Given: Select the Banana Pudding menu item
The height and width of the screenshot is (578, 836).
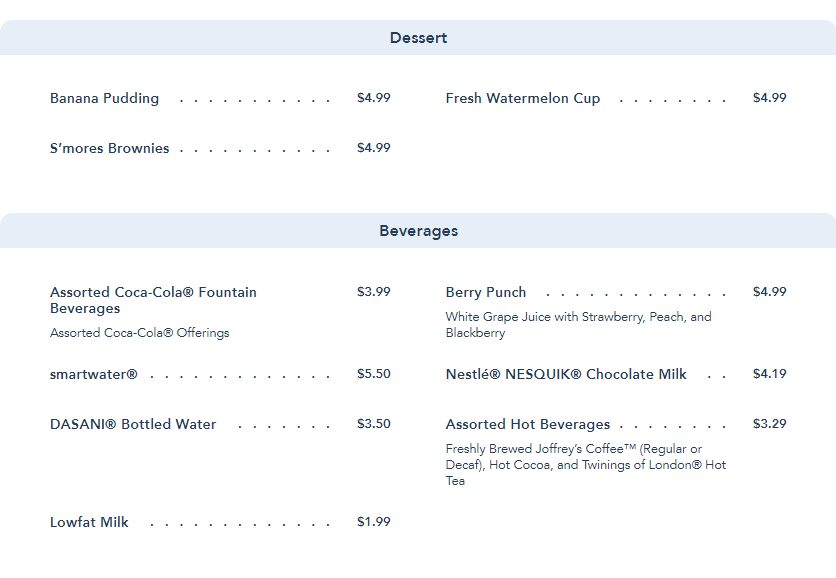Looking at the screenshot, I should [x=105, y=98].
